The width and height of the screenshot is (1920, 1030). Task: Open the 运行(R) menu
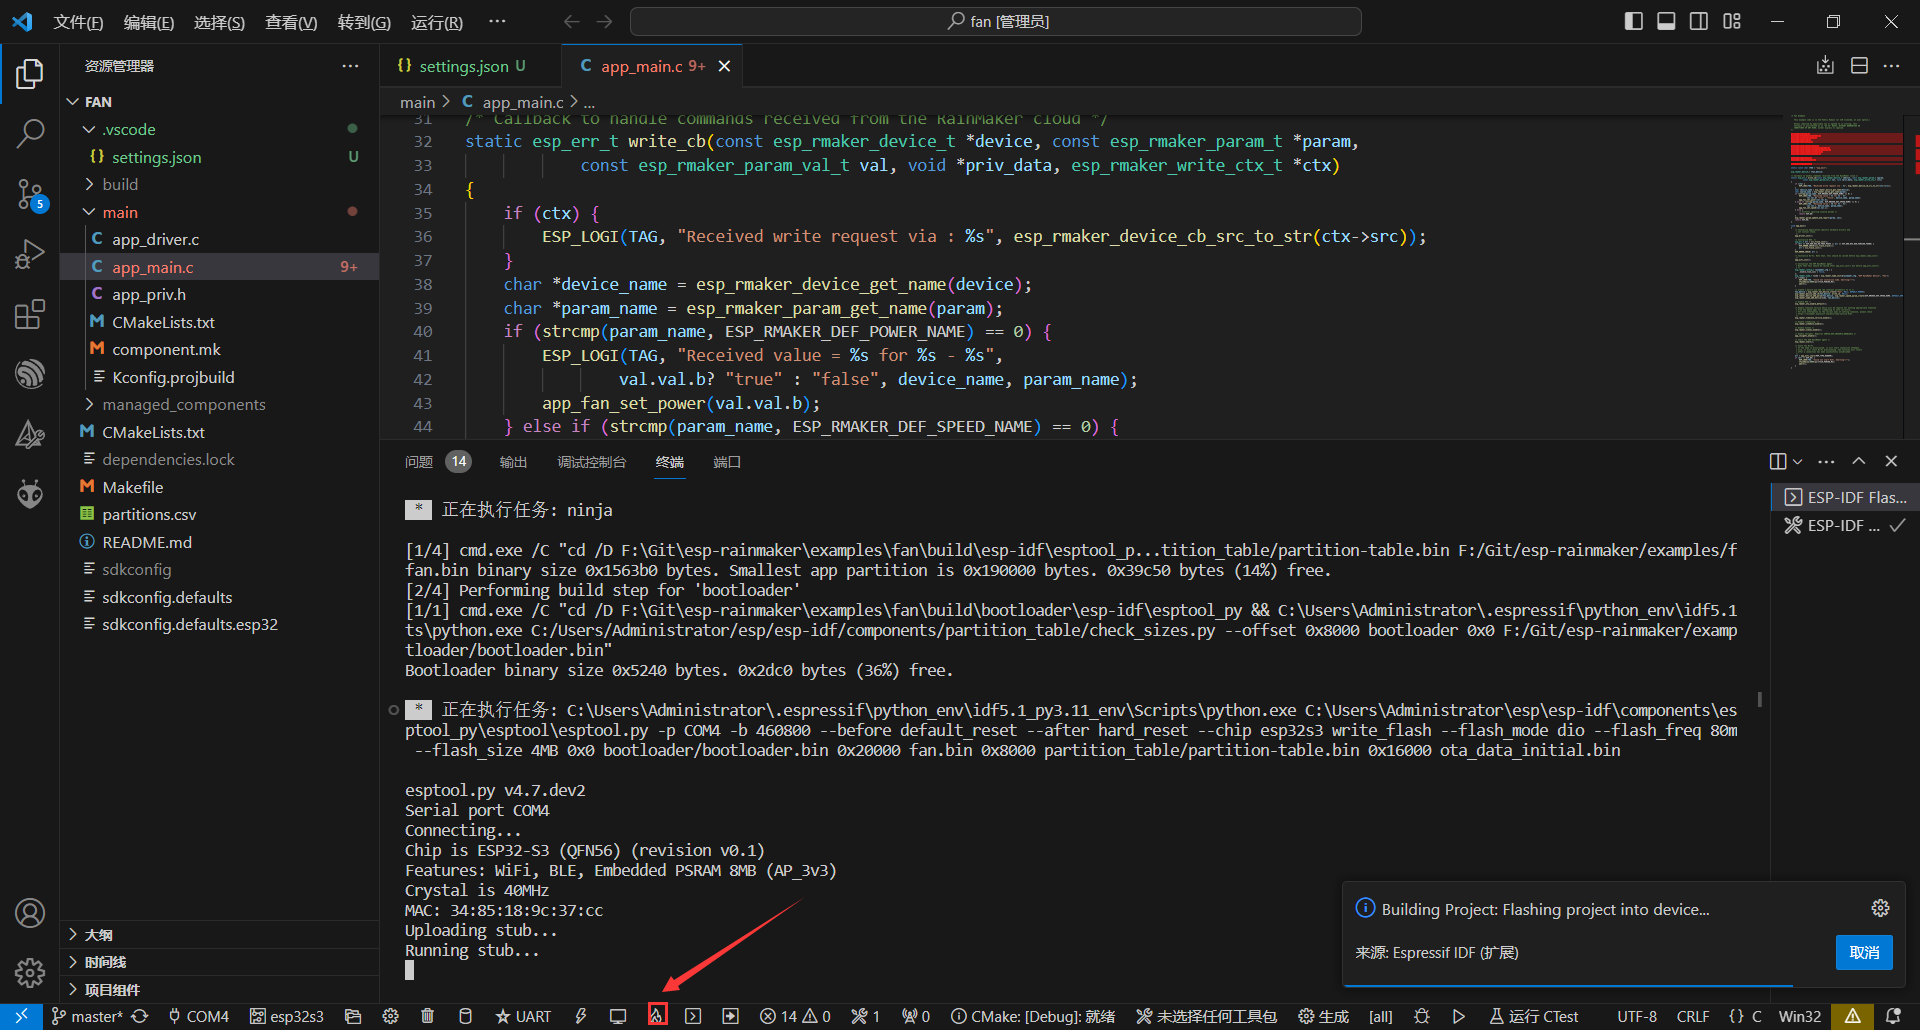(x=437, y=22)
